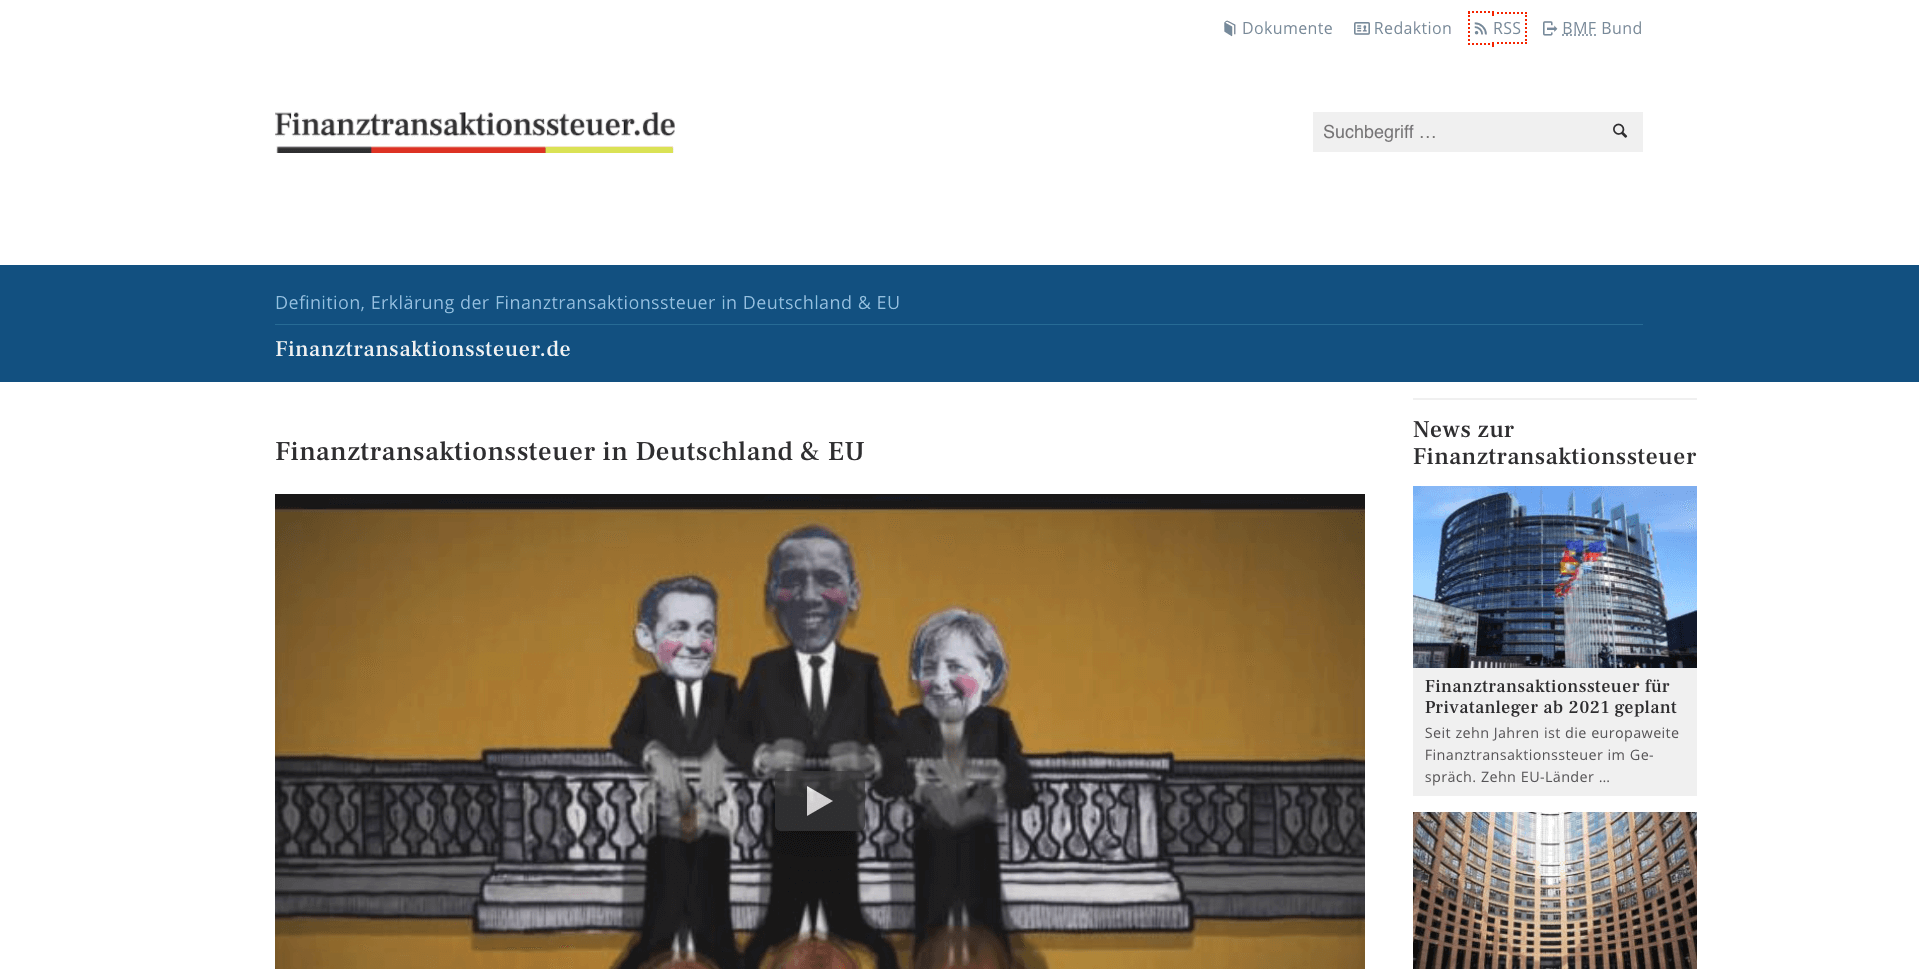Open article Finanztransaktionssteuer für Privatanleger ab 2021
This screenshot has height=969, width=1919.
click(x=1550, y=696)
